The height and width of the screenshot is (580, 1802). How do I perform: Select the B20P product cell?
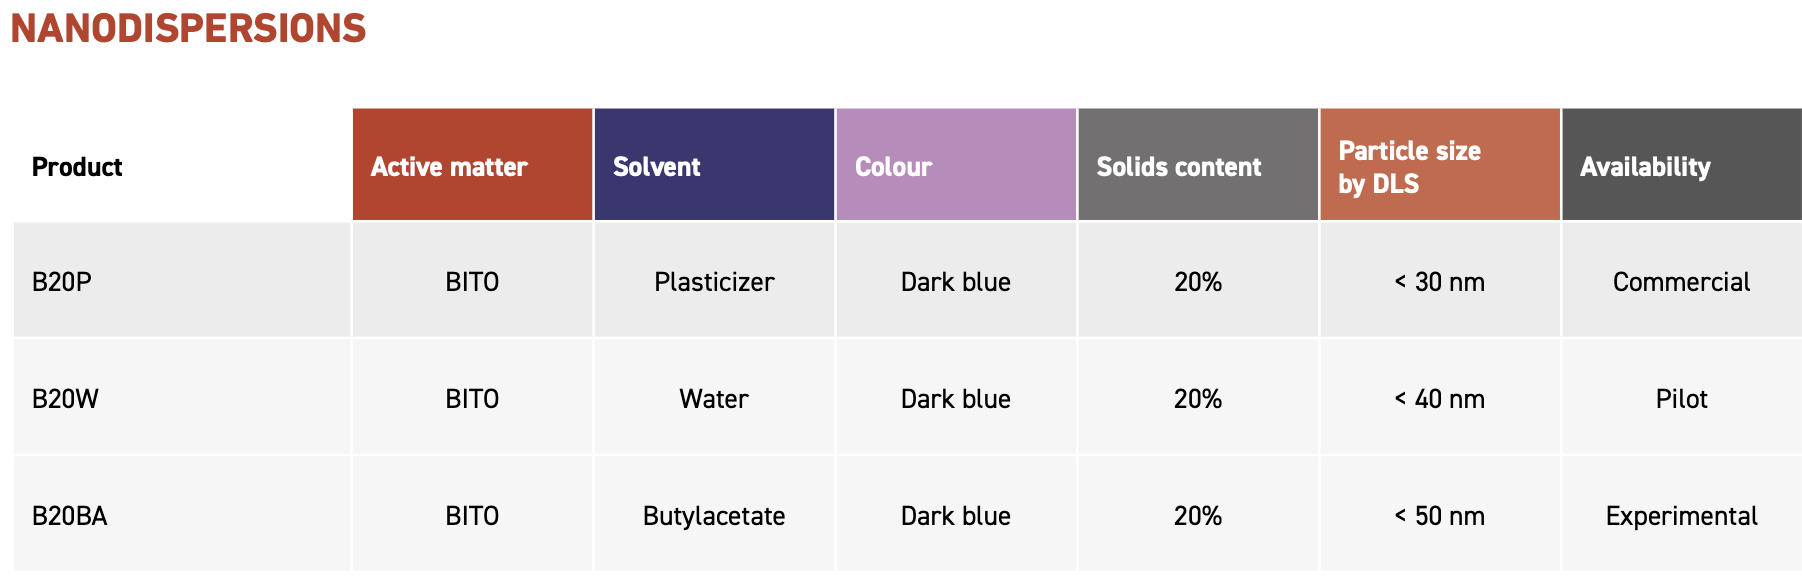[x=182, y=280]
